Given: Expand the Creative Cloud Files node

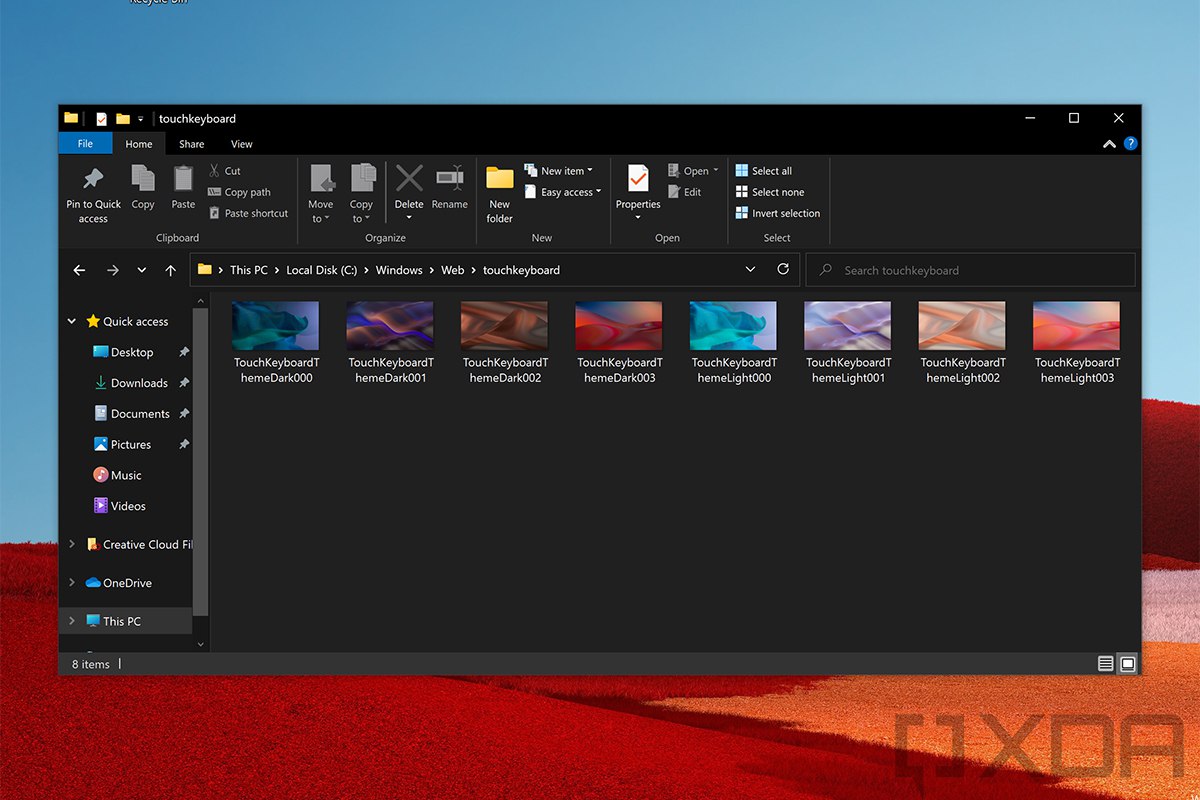Looking at the screenshot, I should point(72,545).
